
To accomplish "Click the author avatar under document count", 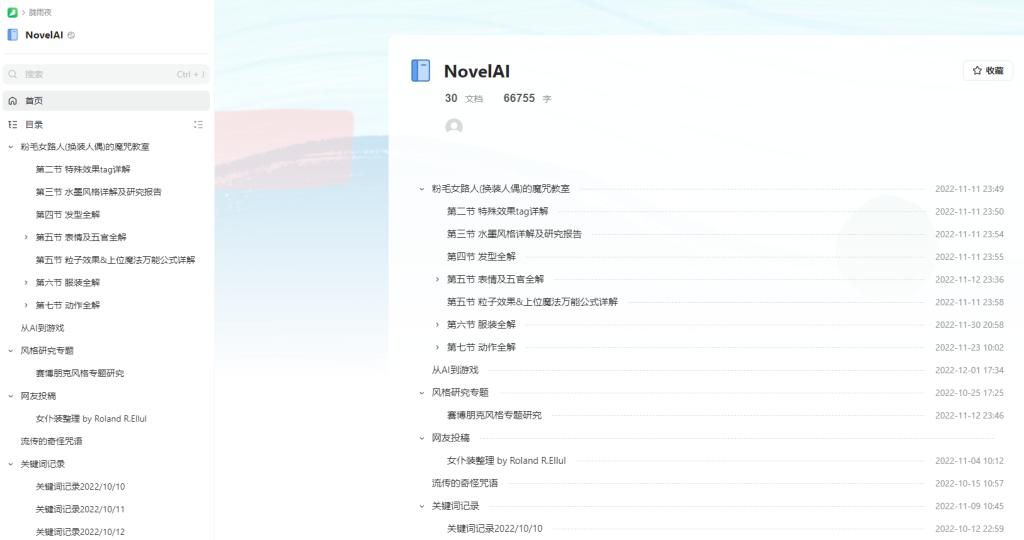I will 454,127.
